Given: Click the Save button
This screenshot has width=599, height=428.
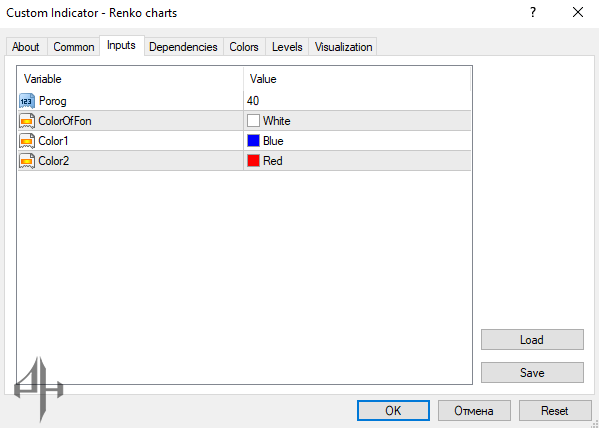Looking at the screenshot, I should (532, 373).
